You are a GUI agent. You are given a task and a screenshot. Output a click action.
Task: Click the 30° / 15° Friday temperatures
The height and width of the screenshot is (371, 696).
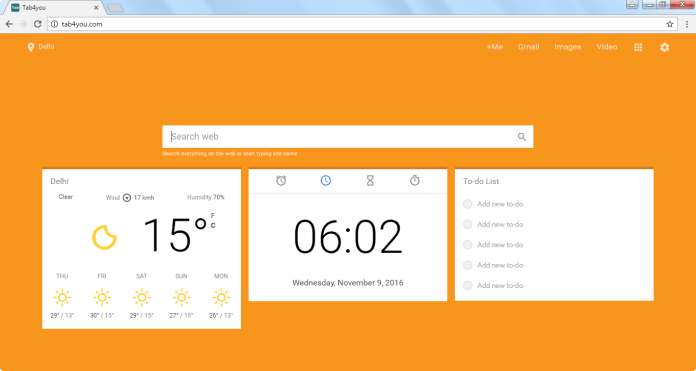point(102,316)
